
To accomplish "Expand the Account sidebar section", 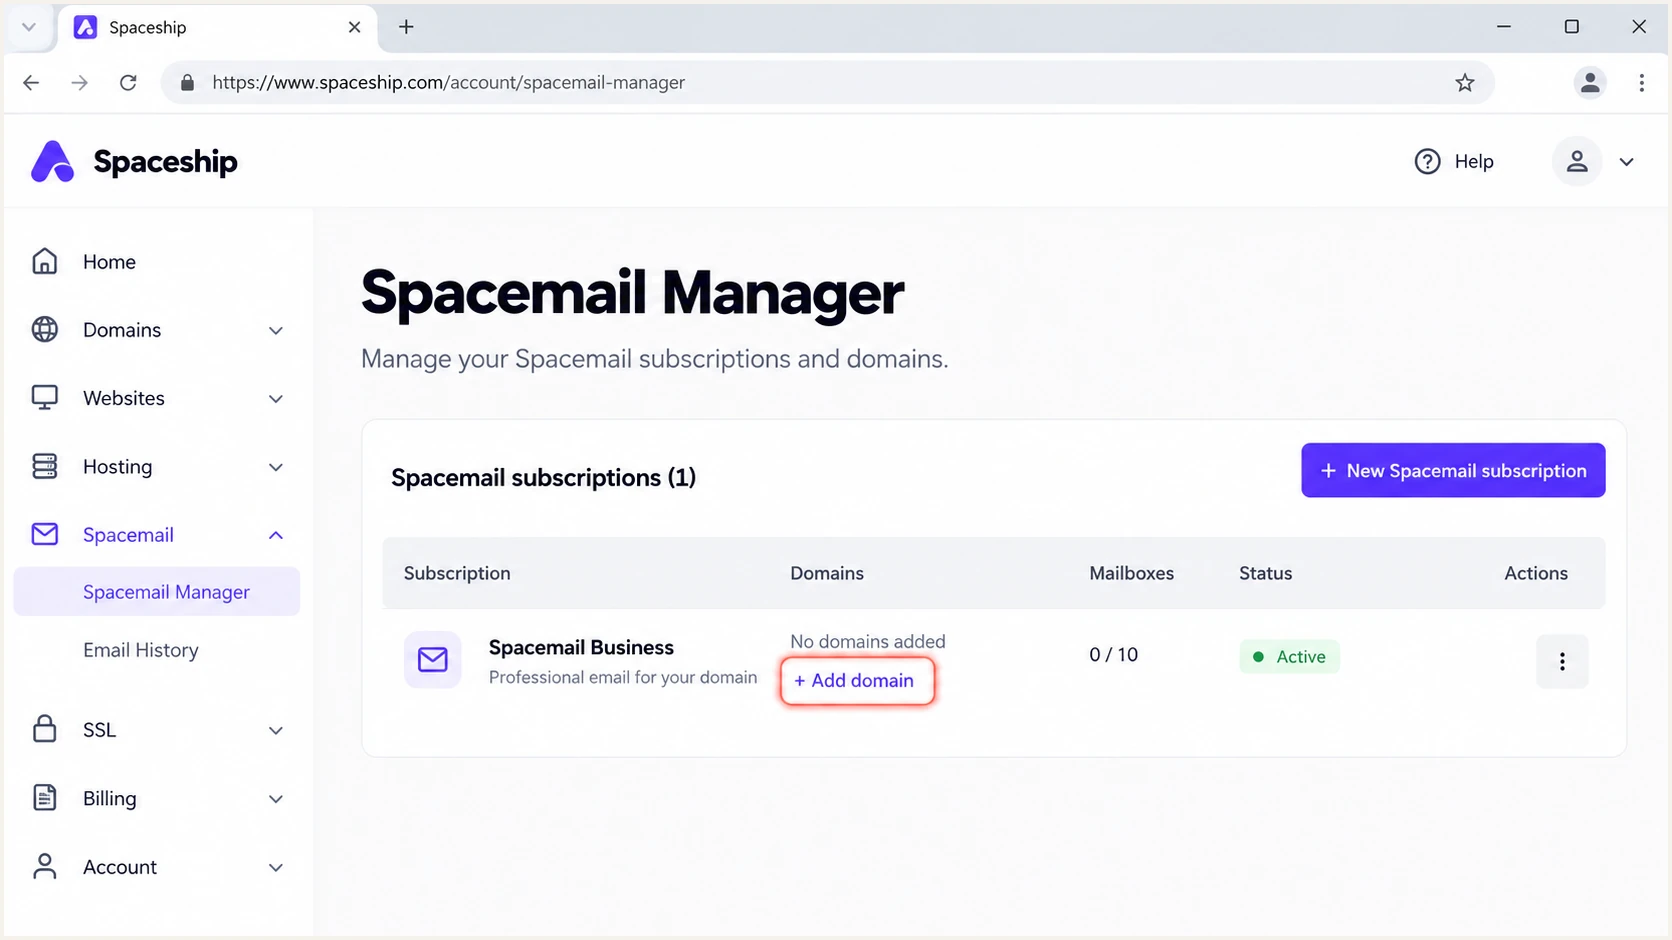I will pos(276,867).
